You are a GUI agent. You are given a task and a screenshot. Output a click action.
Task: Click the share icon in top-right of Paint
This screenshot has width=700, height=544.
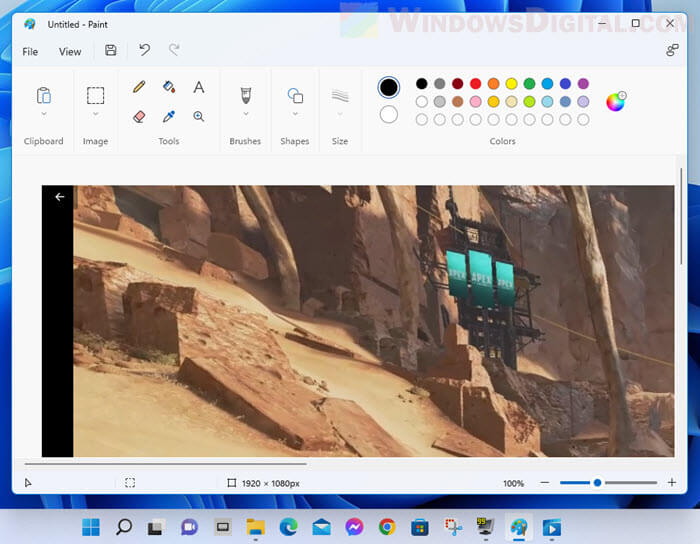(672, 50)
